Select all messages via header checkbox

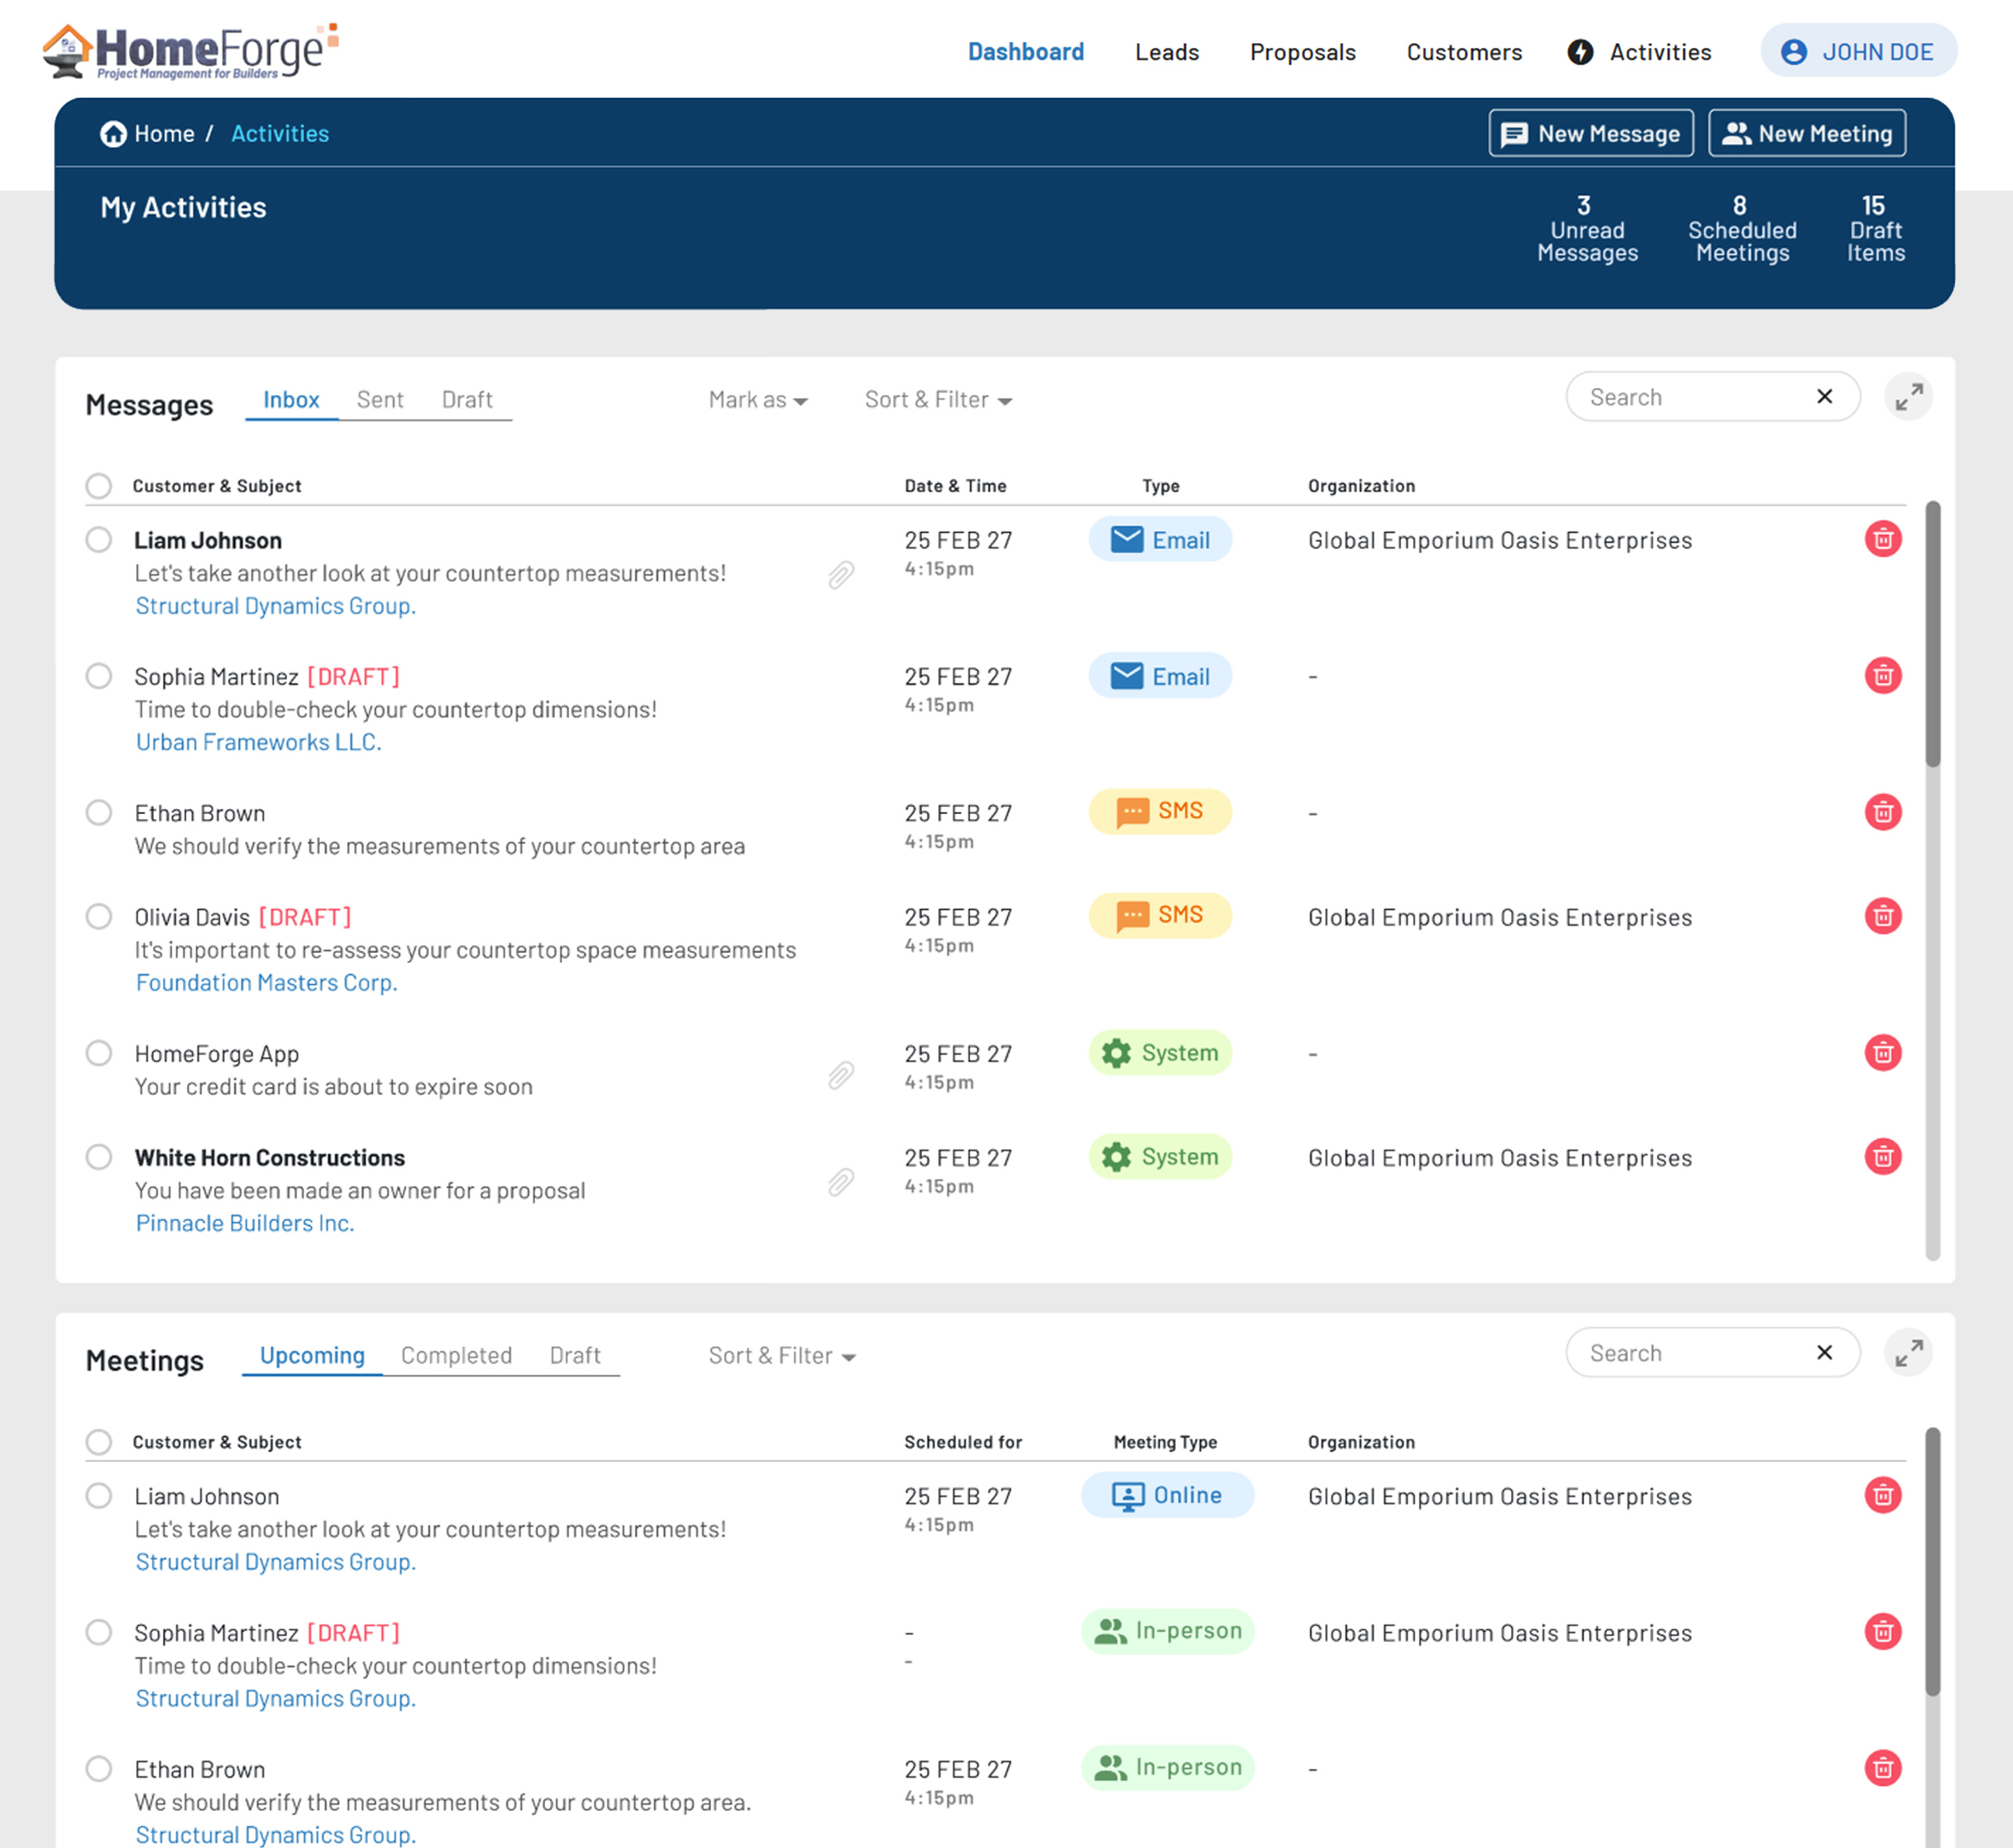coord(99,486)
